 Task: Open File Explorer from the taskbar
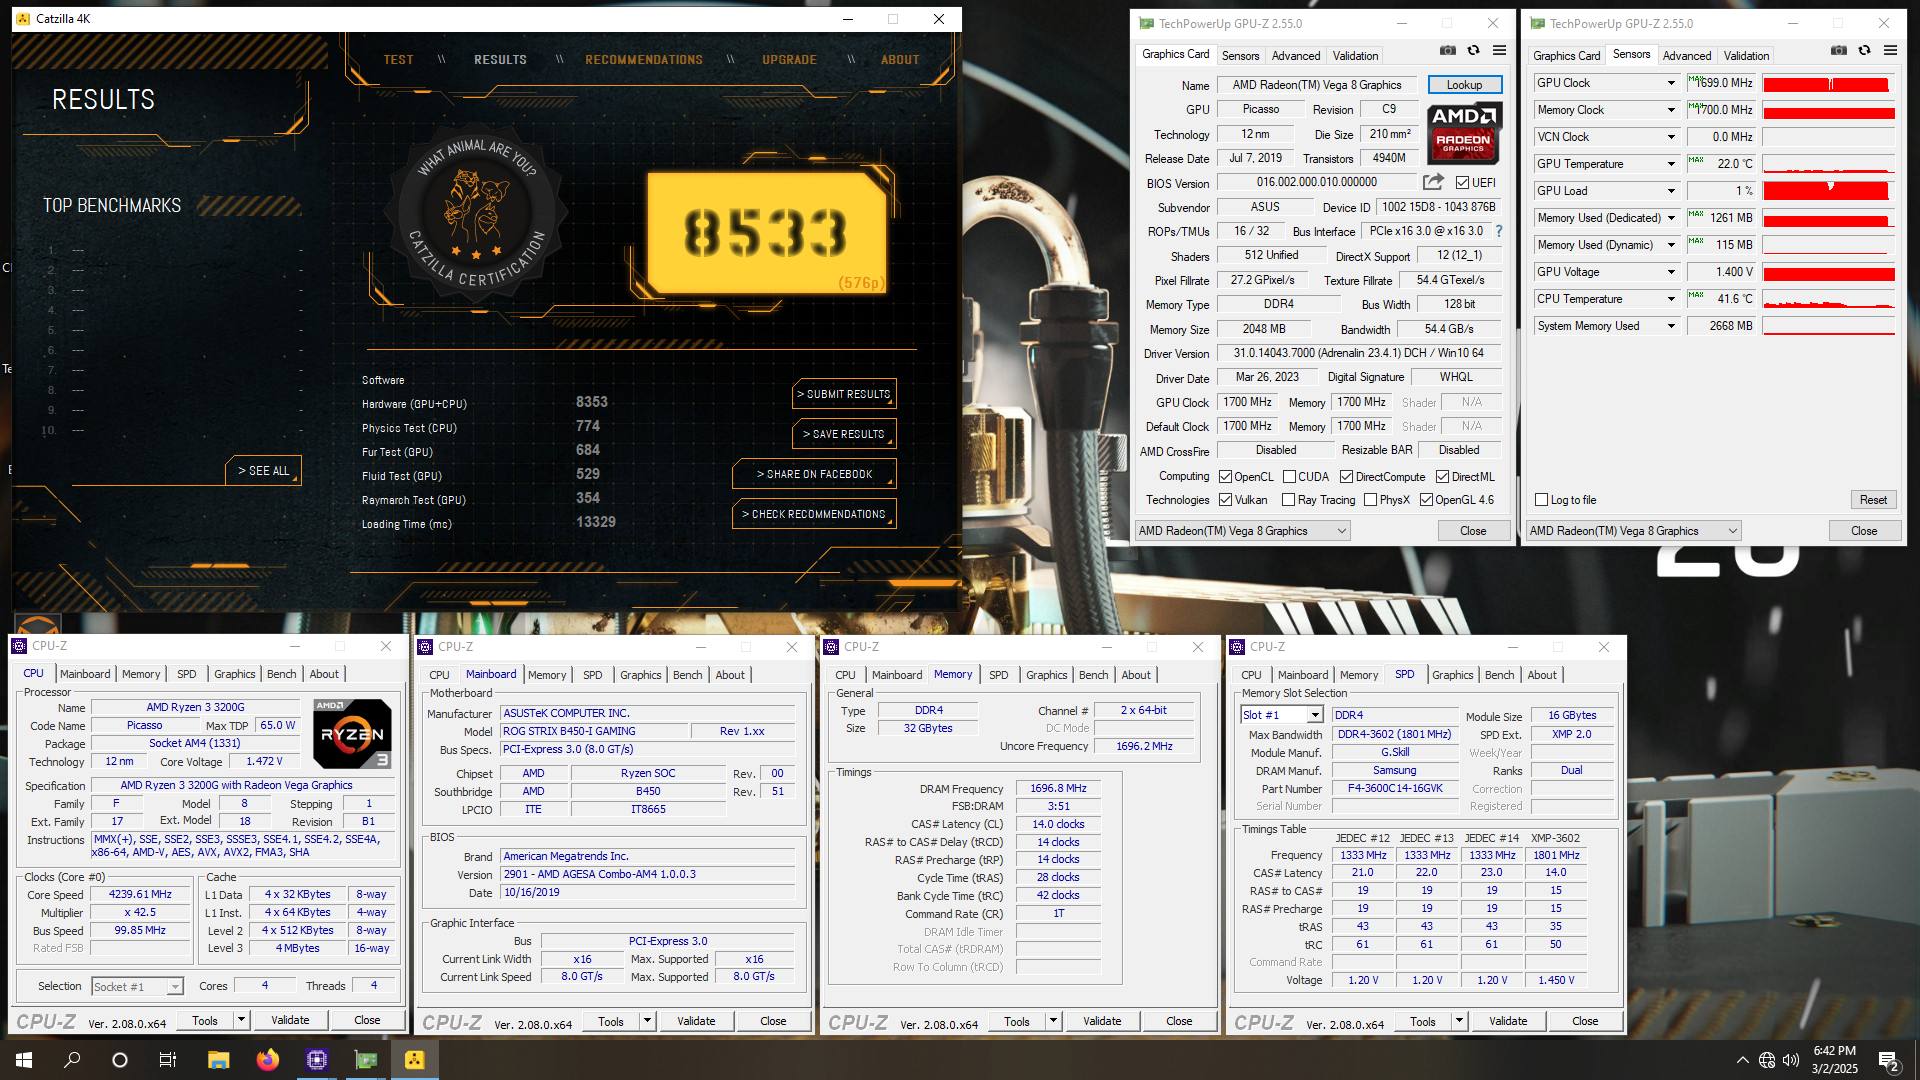coord(218,1060)
